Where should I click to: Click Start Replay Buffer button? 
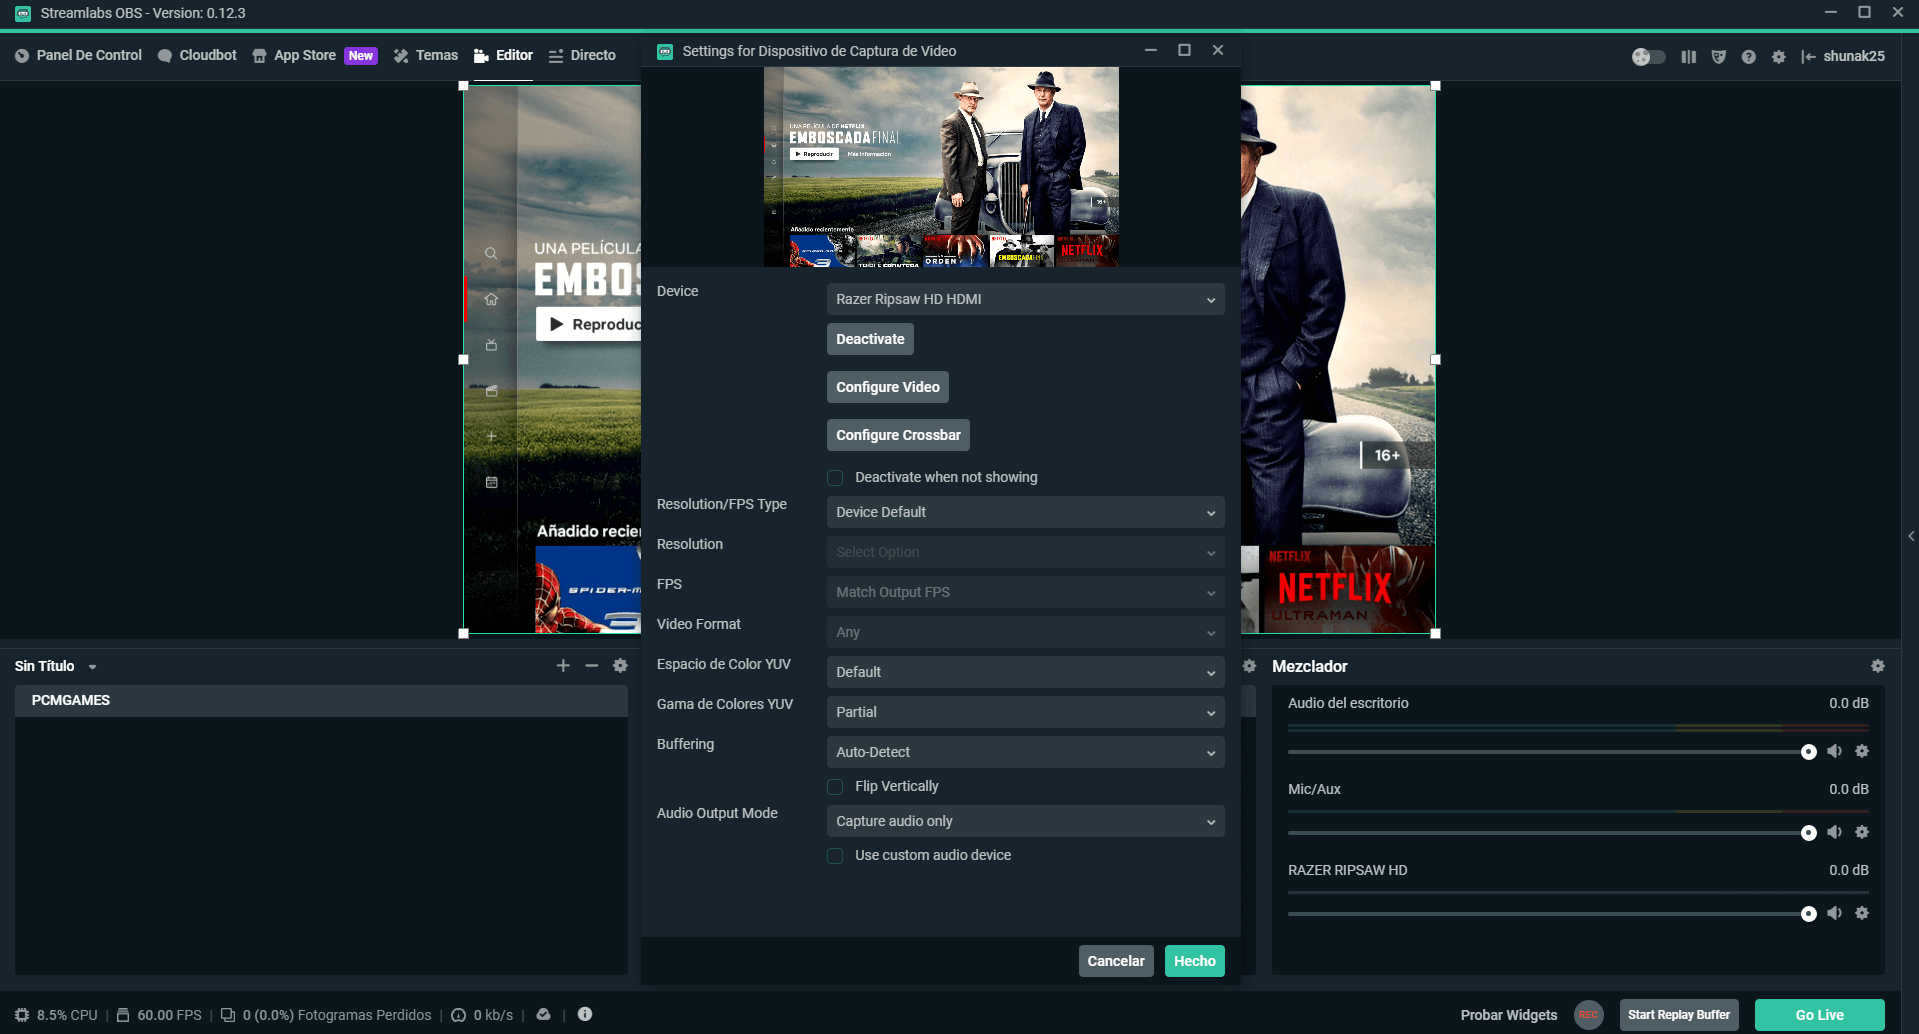pos(1679,1015)
